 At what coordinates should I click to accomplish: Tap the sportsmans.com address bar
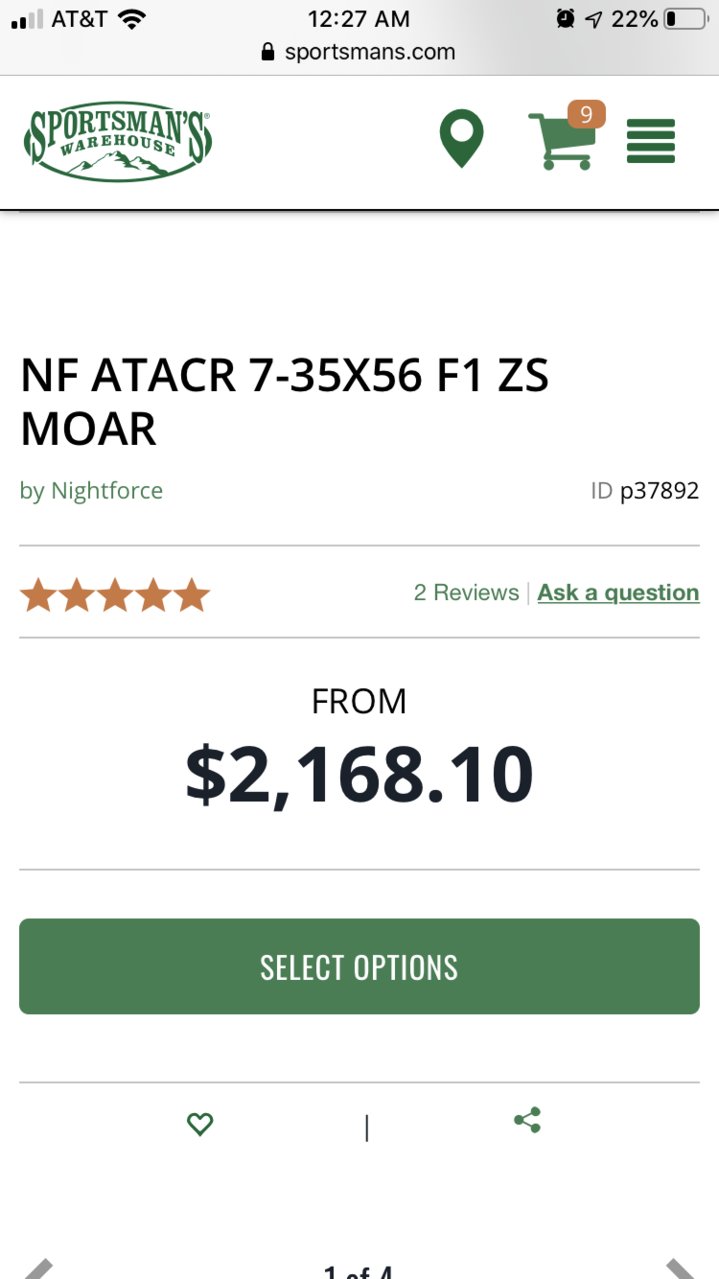point(359,52)
